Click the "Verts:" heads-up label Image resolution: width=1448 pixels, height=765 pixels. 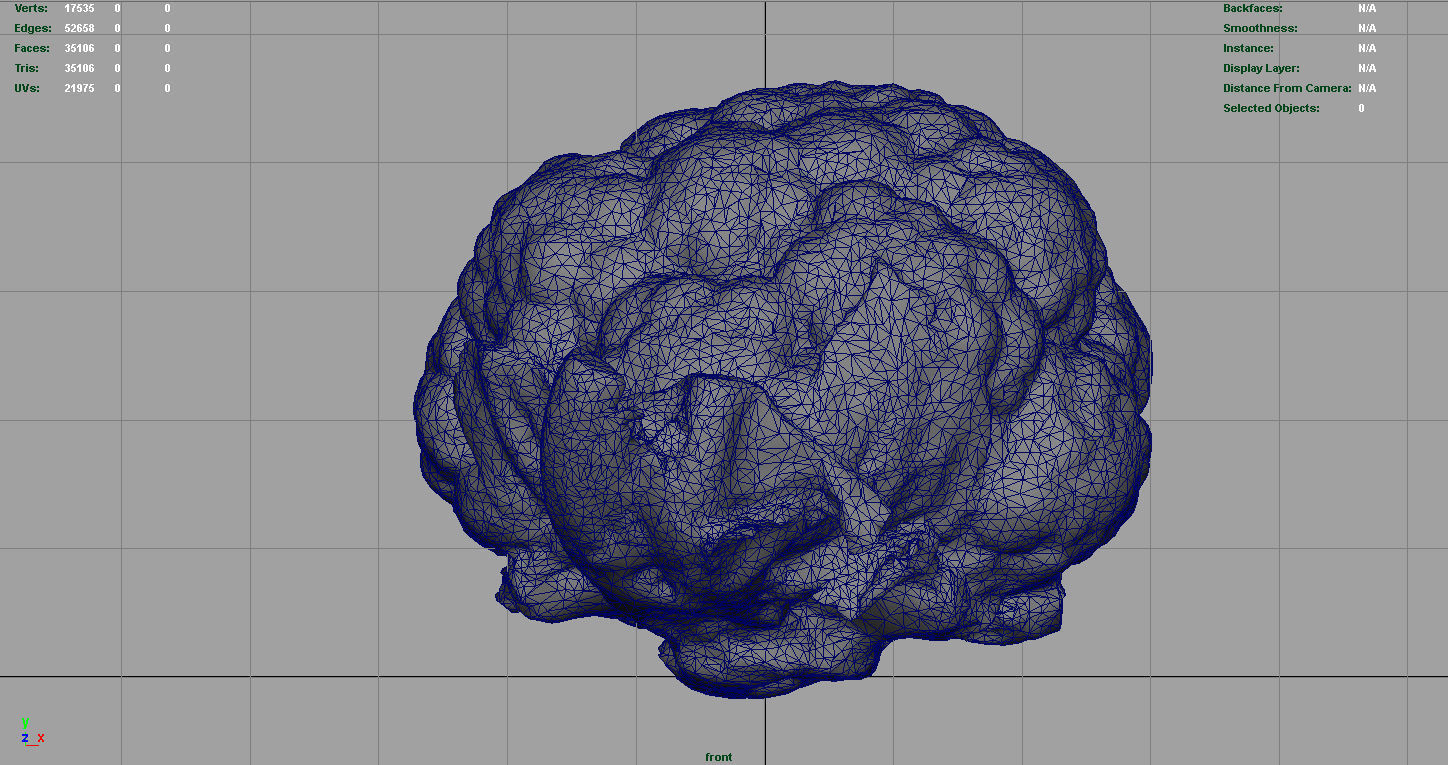pos(31,8)
